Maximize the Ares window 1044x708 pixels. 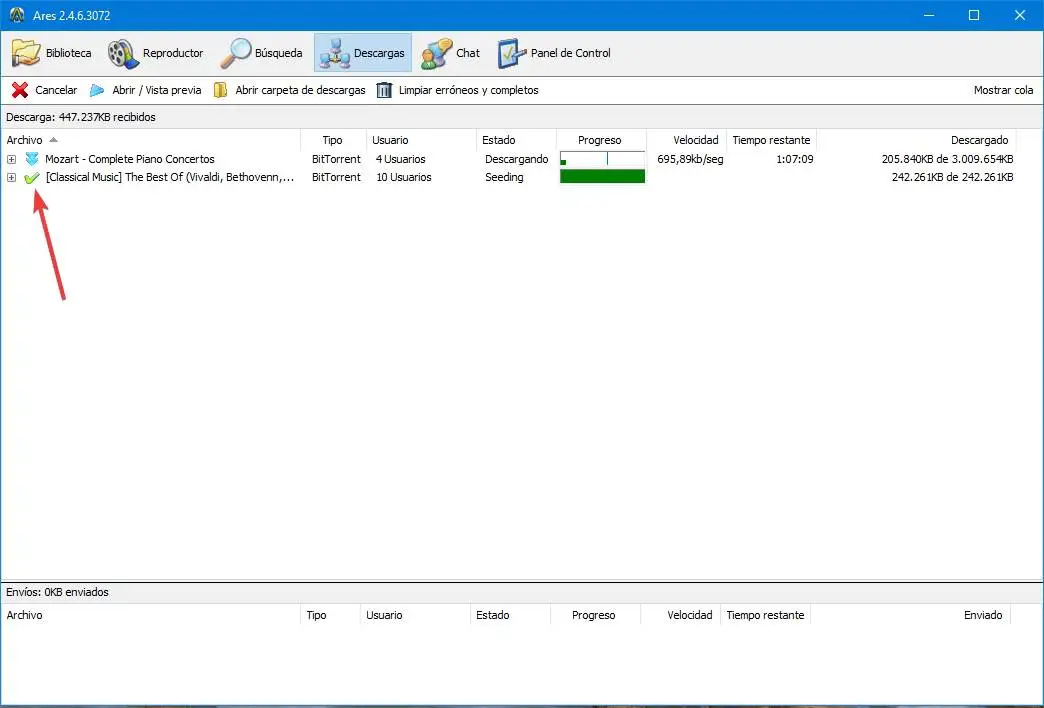point(973,15)
